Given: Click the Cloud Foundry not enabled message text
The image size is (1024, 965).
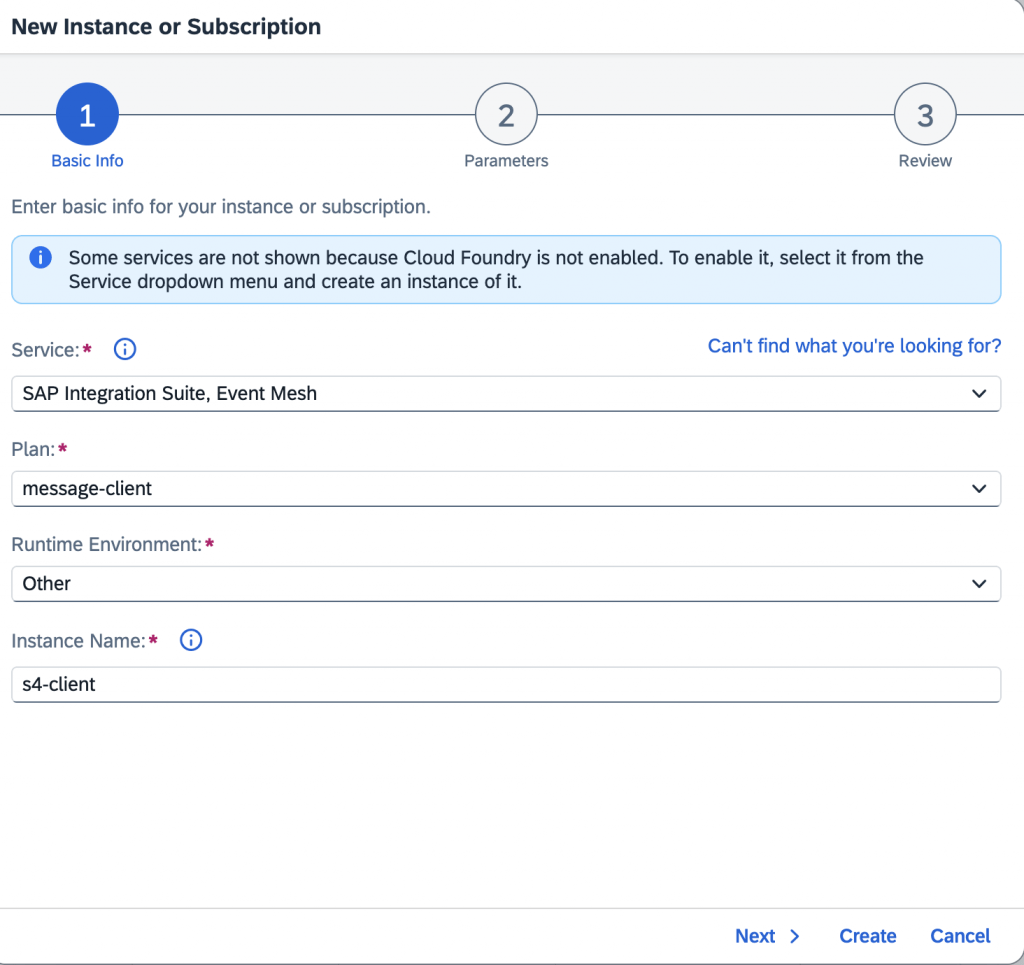Looking at the screenshot, I should 496,270.
